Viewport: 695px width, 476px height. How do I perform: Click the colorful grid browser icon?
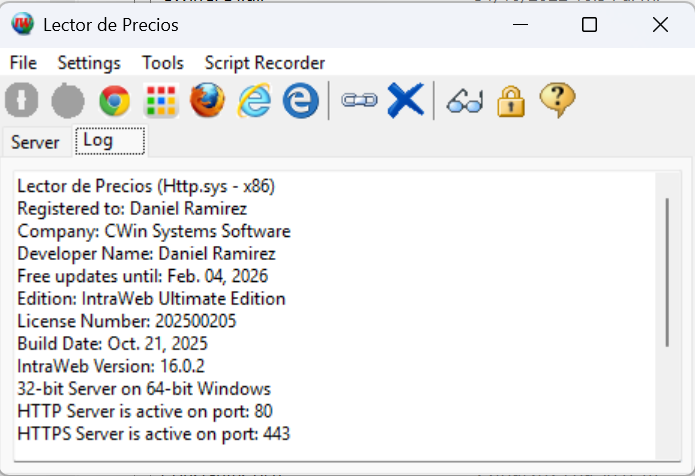click(161, 101)
